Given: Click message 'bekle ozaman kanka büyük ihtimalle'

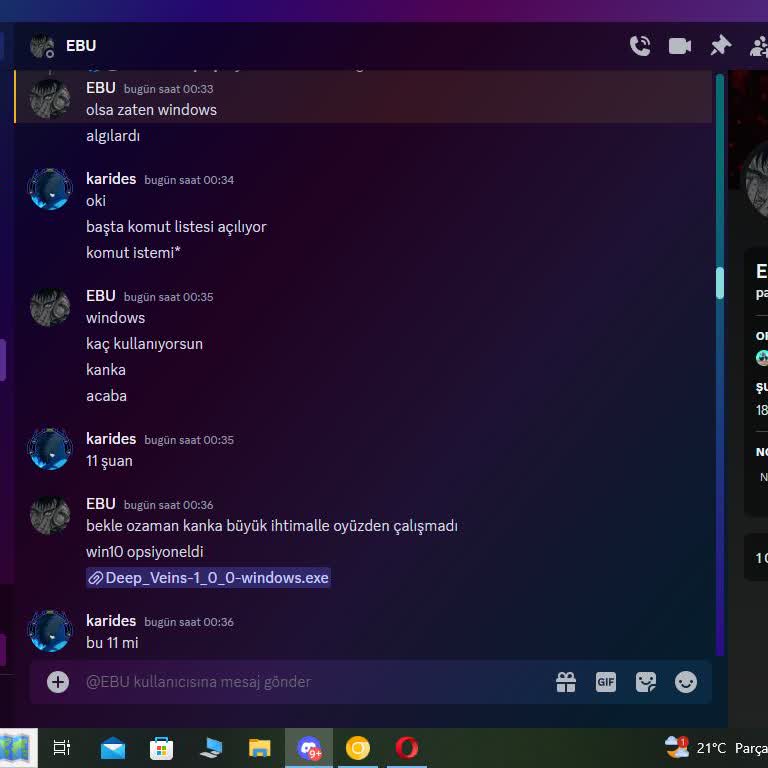Looking at the screenshot, I should (209, 526).
